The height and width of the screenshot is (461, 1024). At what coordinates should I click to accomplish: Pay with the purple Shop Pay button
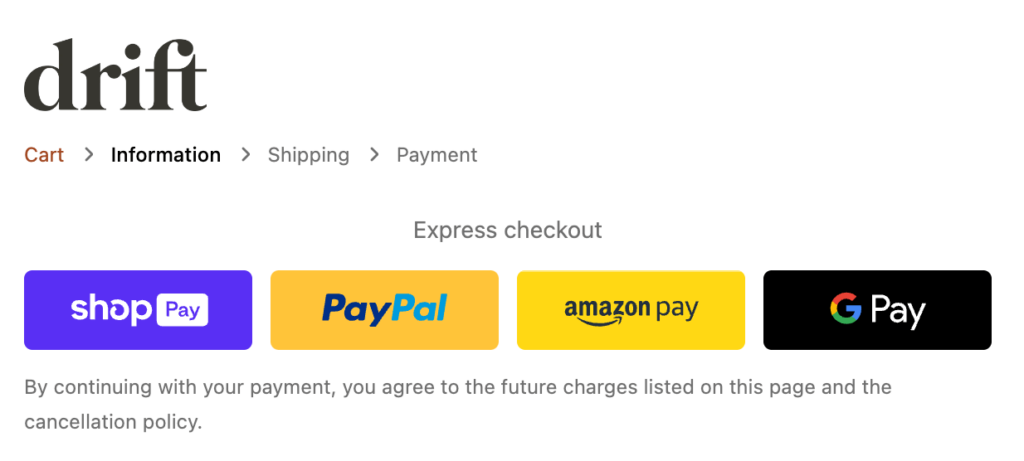pyautogui.click(x=138, y=310)
